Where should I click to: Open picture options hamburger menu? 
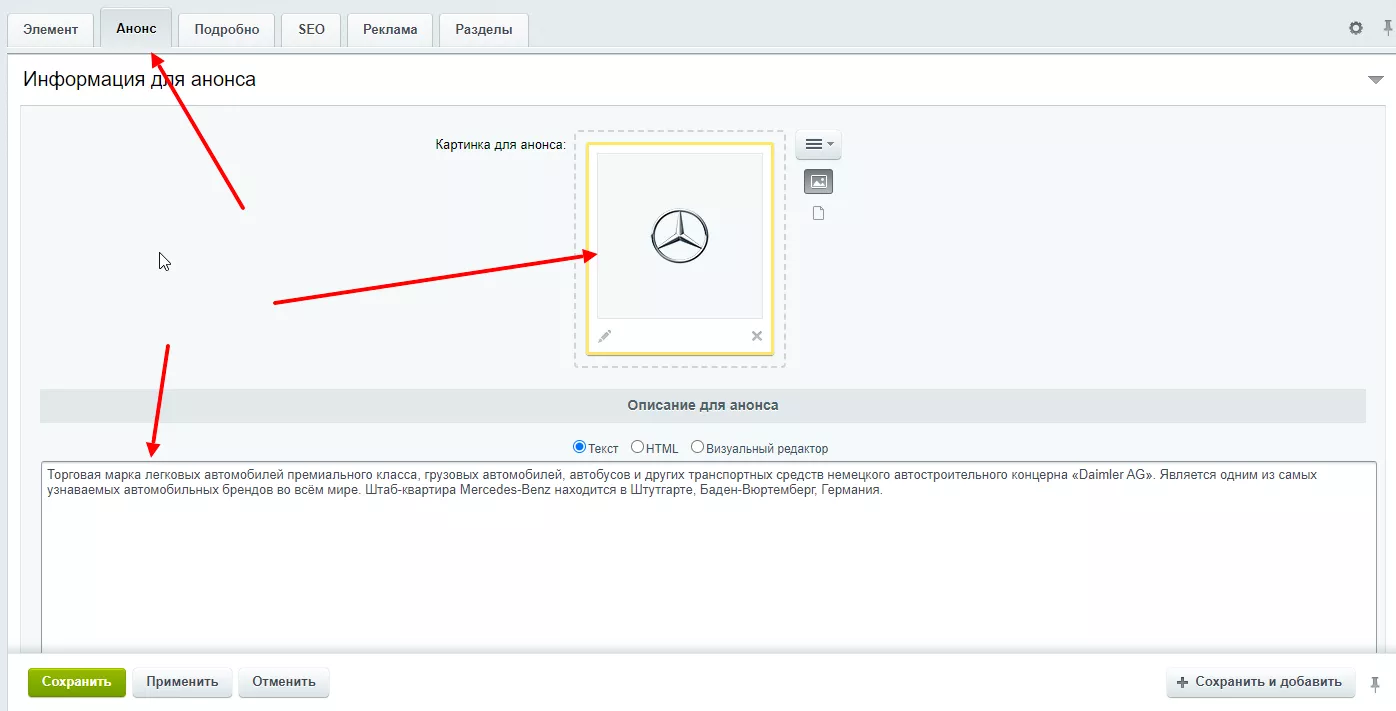tap(818, 145)
